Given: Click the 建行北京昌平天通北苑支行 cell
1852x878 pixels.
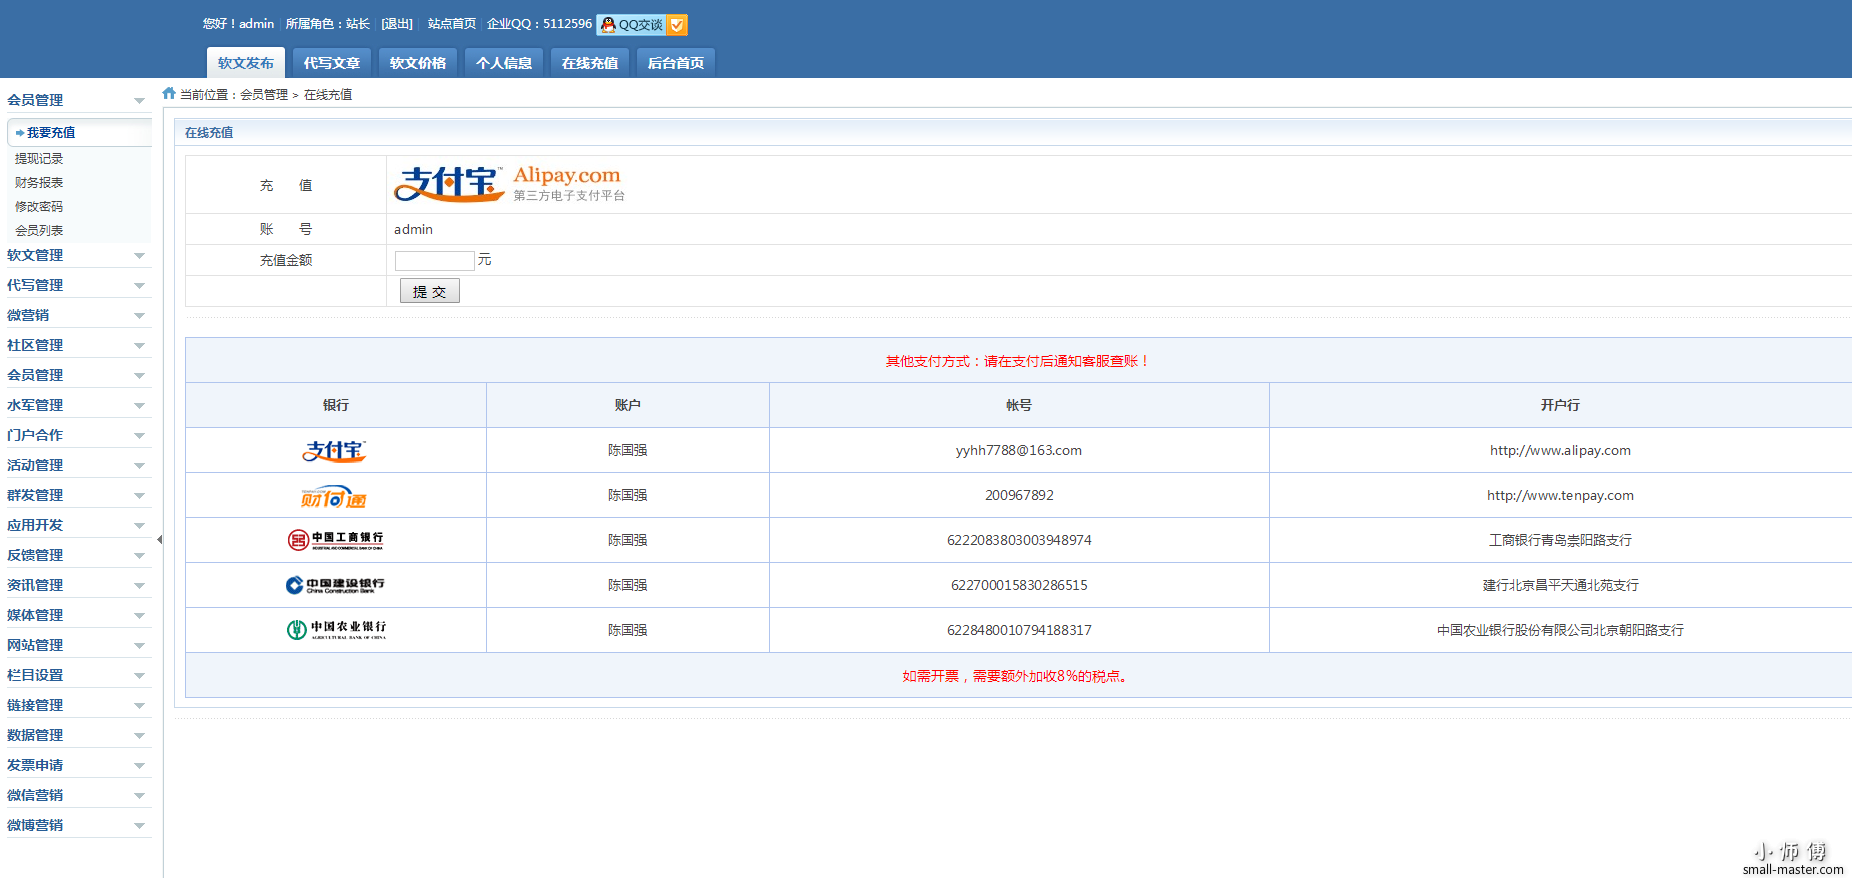Looking at the screenshot, I should click(x=1560, y=586).
